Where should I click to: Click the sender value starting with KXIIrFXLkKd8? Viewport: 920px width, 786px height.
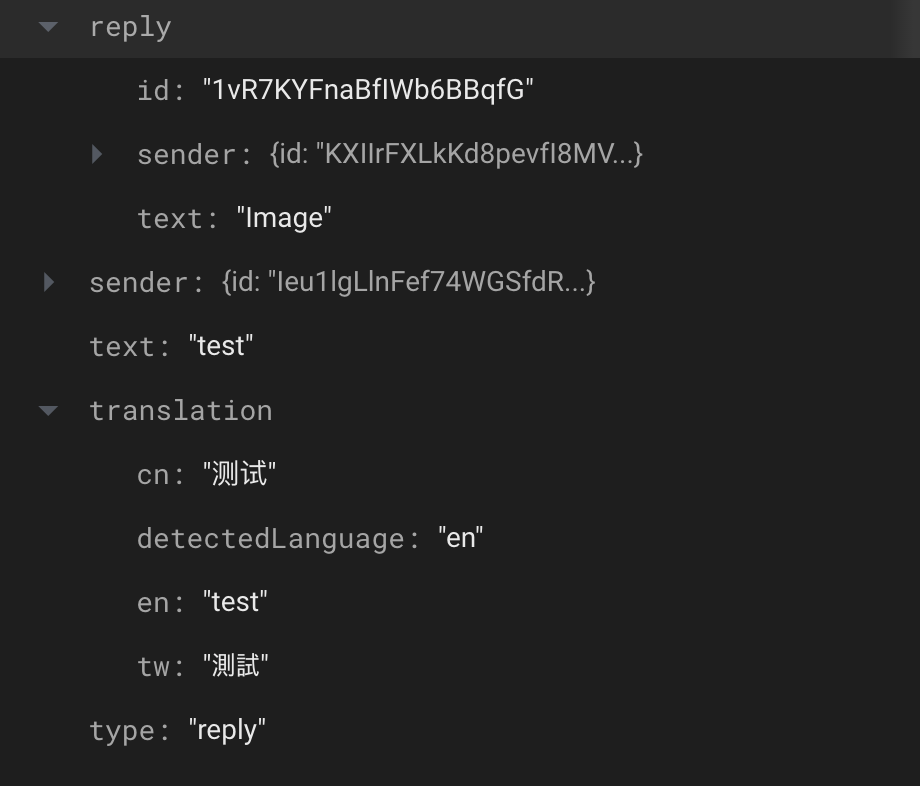(456, 154)
